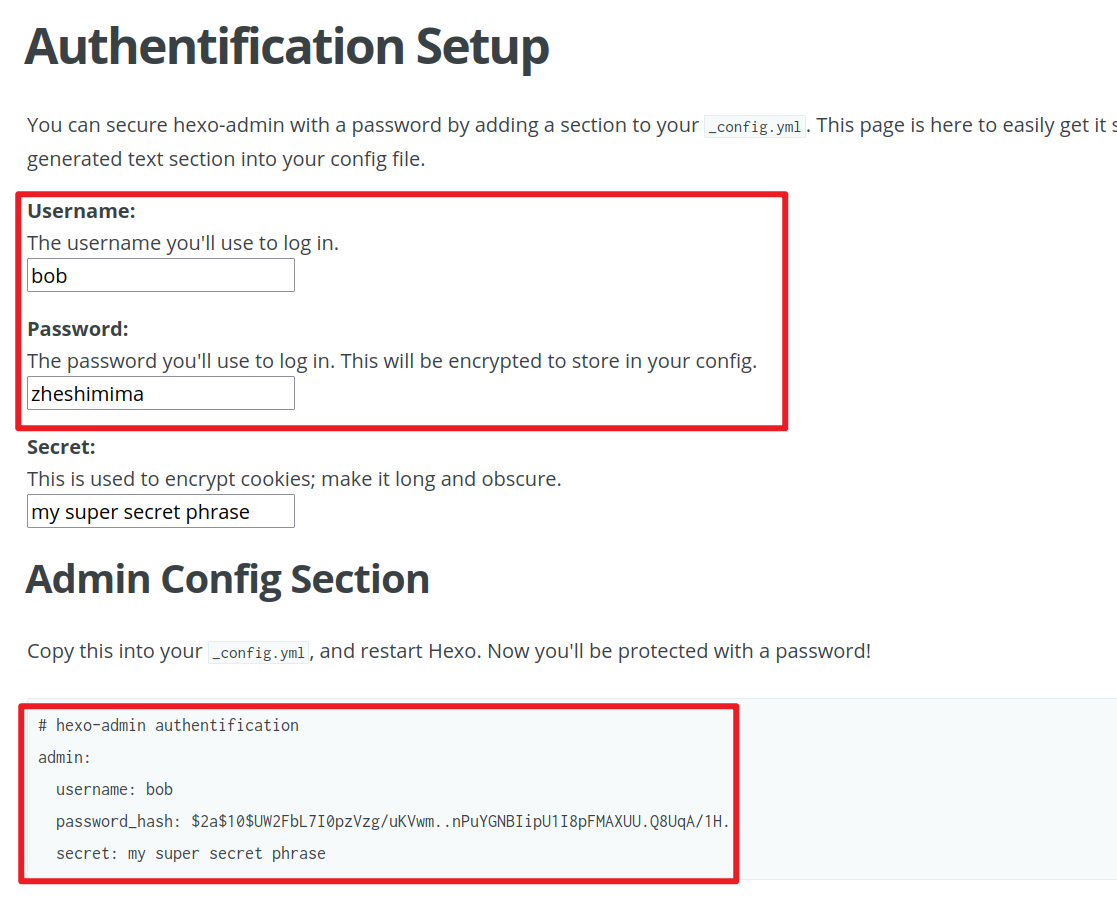The height and width of the screenshot is (900, 1117).
Task: Click the bold Secret: label
Action: click(61, 447)
